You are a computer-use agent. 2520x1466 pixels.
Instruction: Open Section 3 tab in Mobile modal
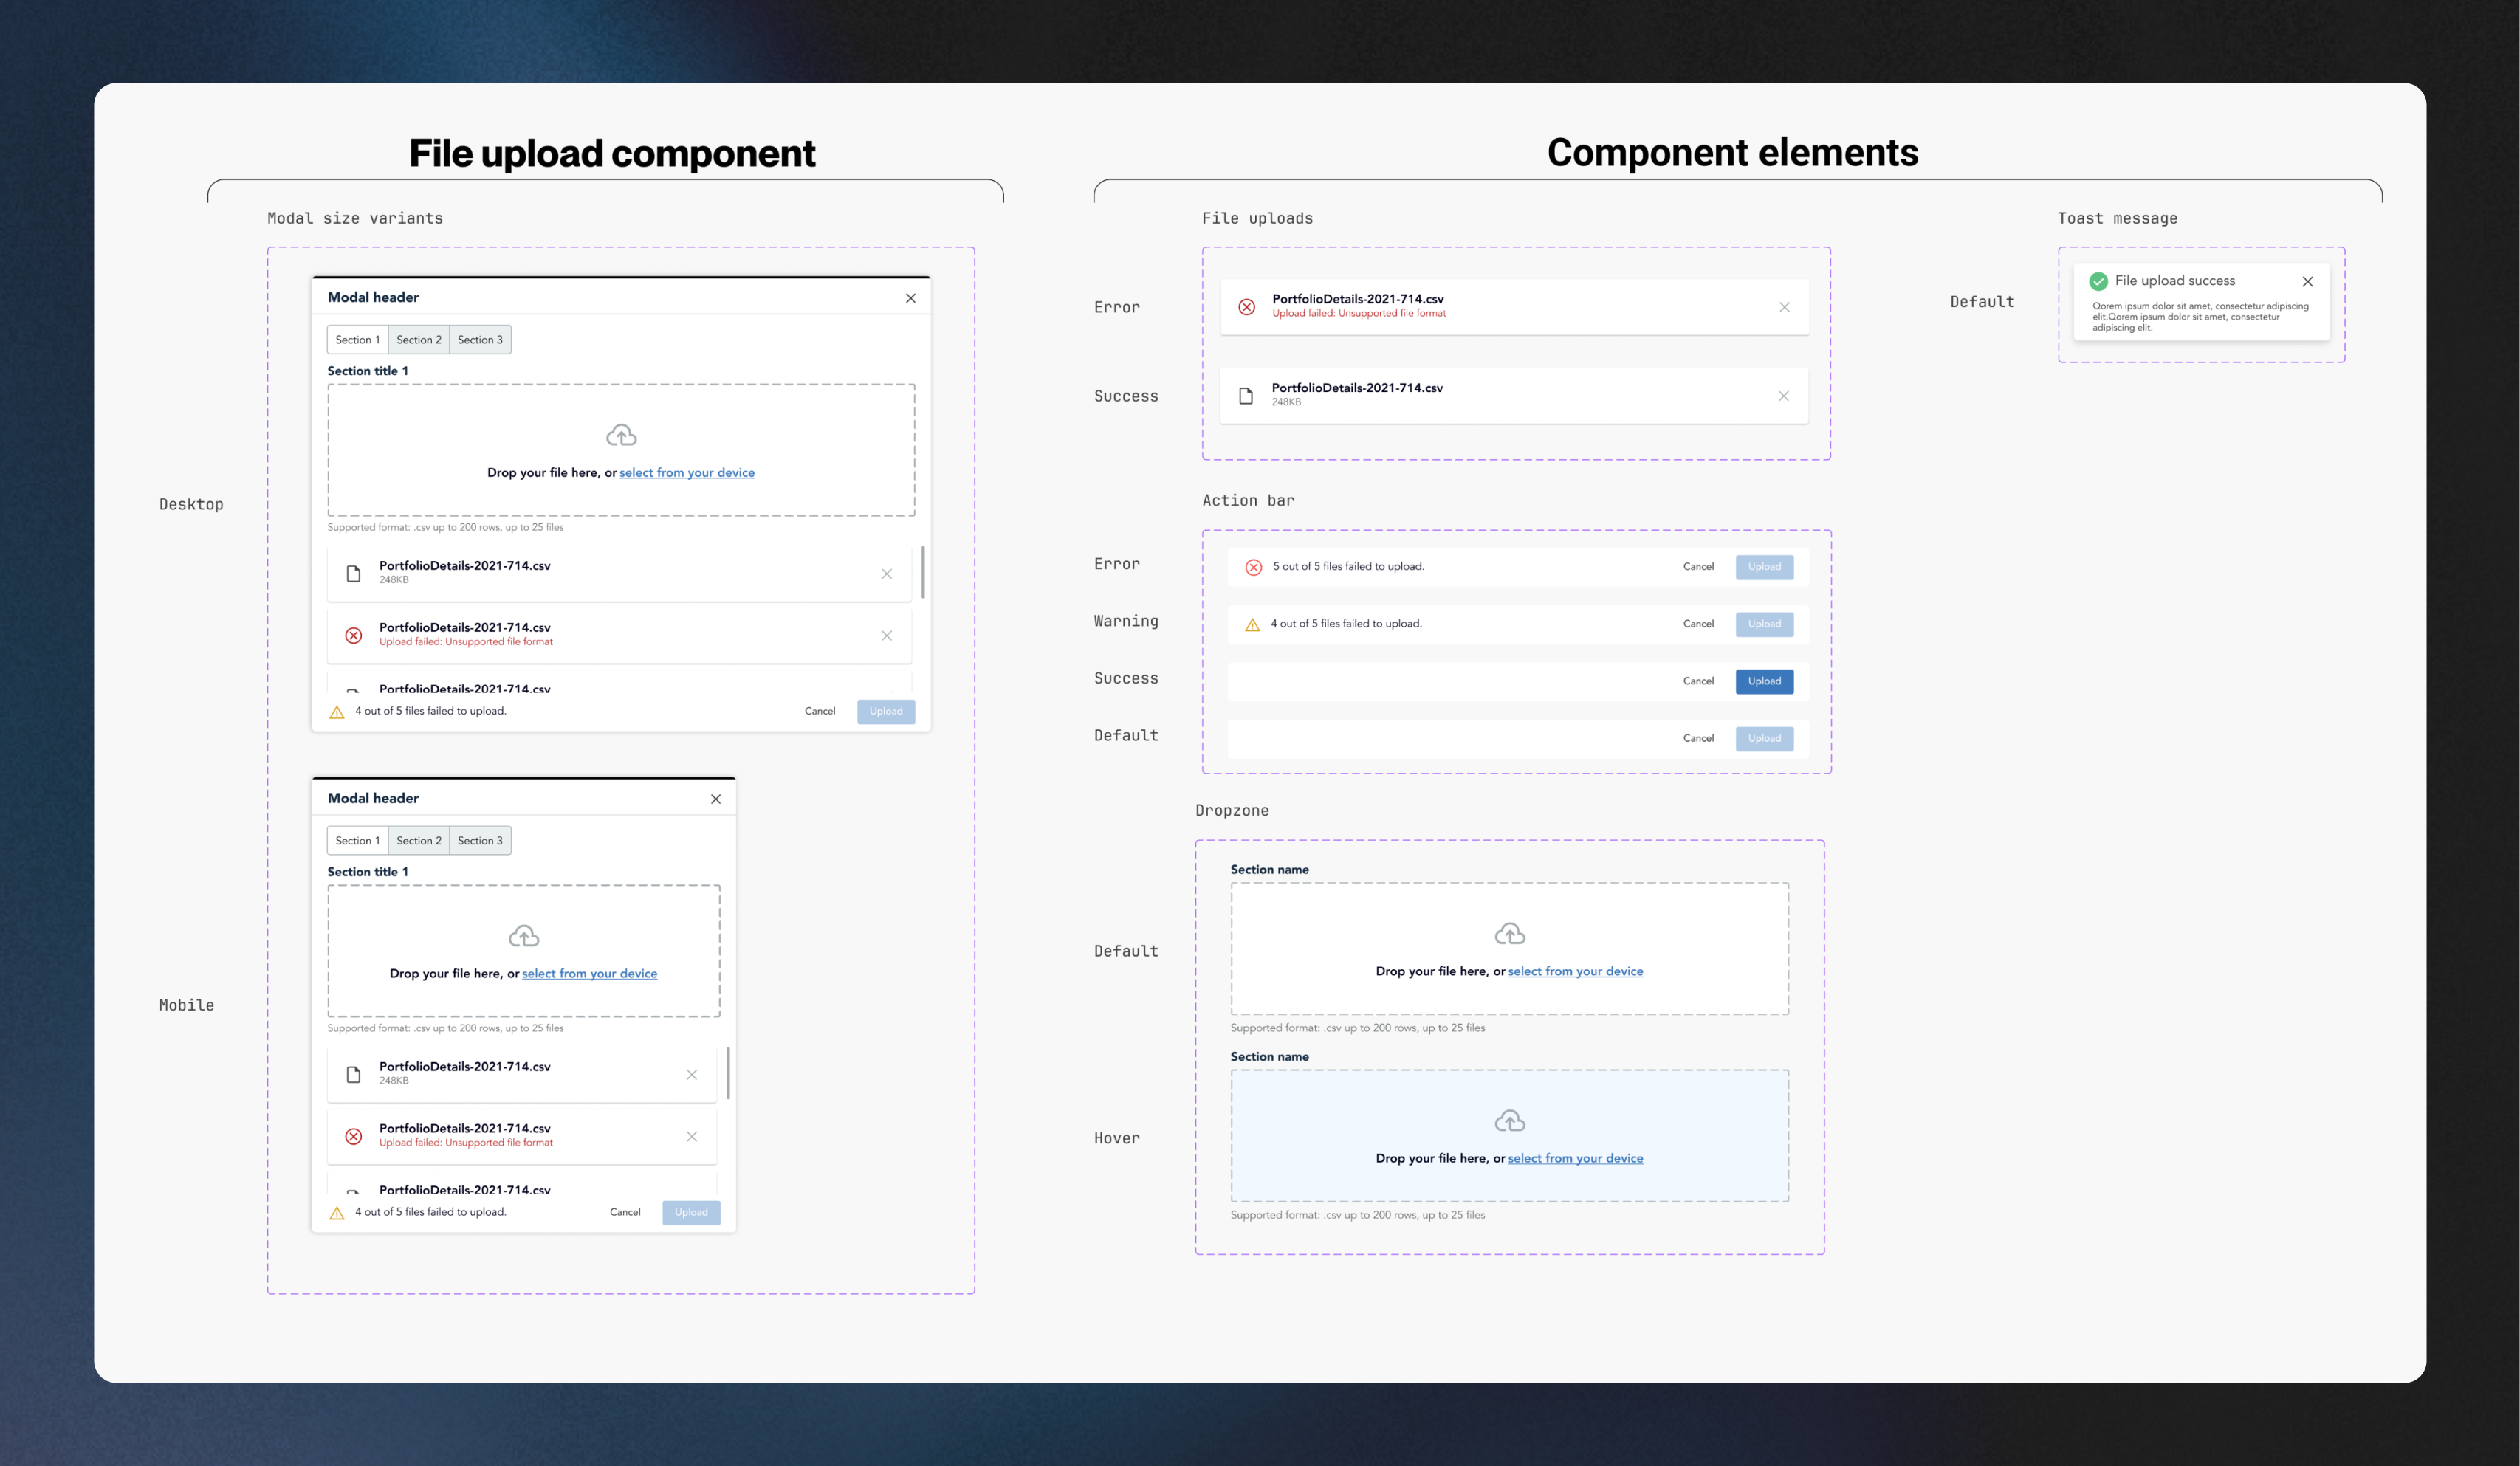(x=480, y=841)
